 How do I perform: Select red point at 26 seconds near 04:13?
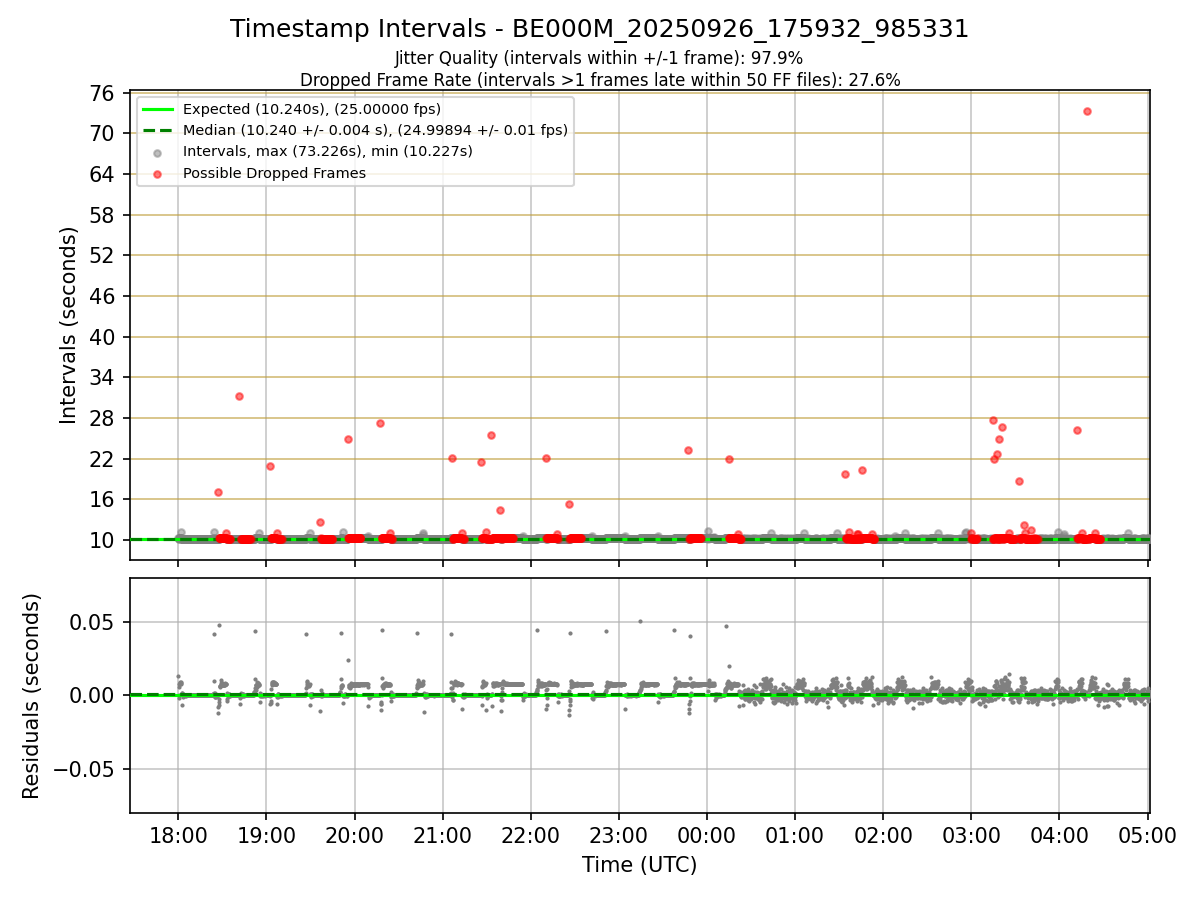[1077, 430]
